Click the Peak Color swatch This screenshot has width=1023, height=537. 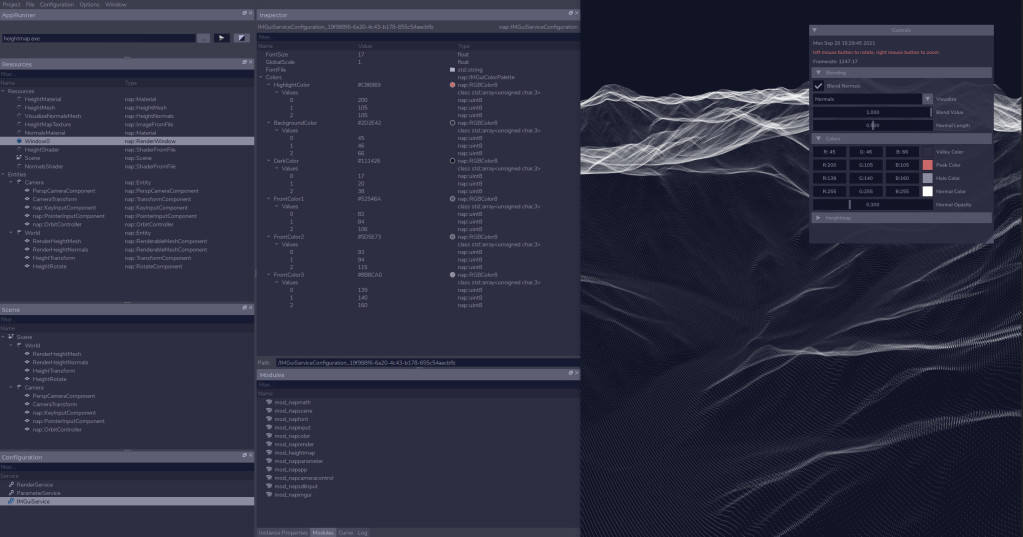coord(927,164)
